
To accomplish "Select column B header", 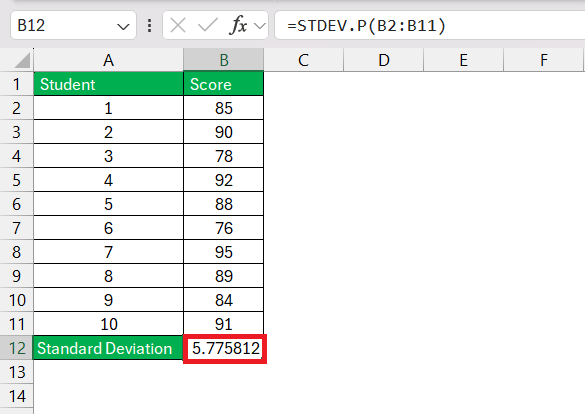I will click(x=223, y=60).
